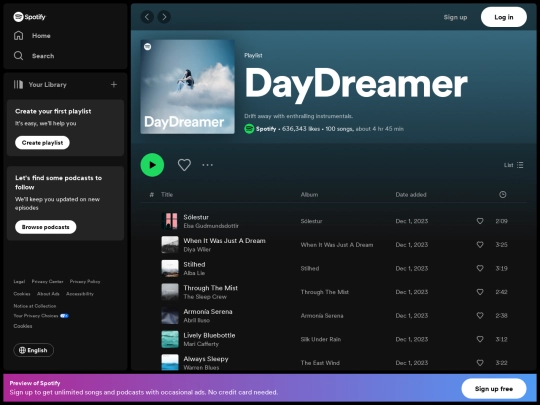The image size is (540, 405).
Task: Open artist Elsa Gudmundsdottir
Action: pyautogui.click(x=211, y=226)
